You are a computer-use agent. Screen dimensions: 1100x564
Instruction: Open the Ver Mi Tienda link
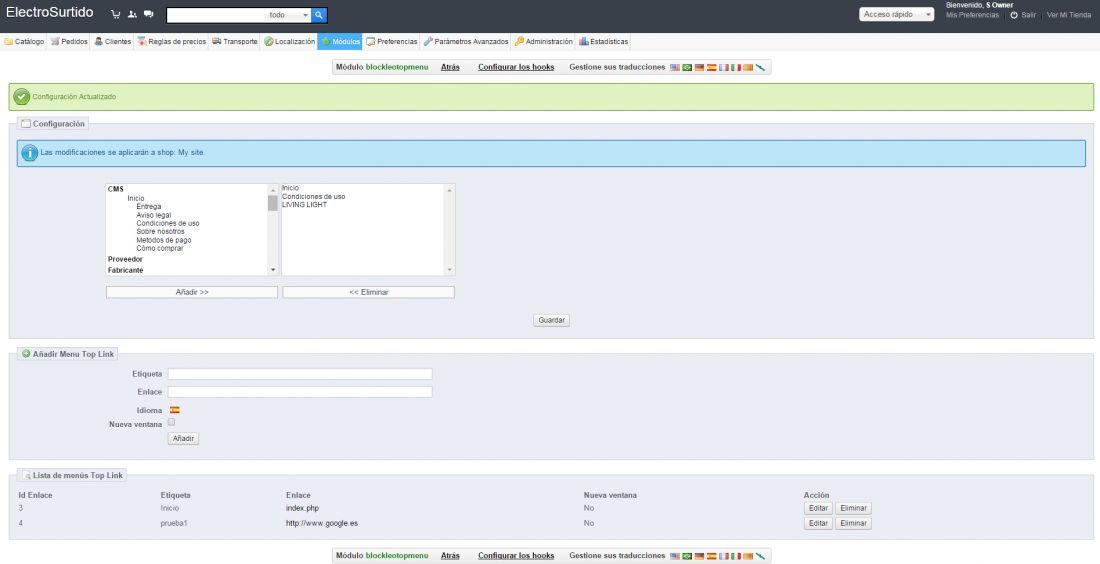1068,15
